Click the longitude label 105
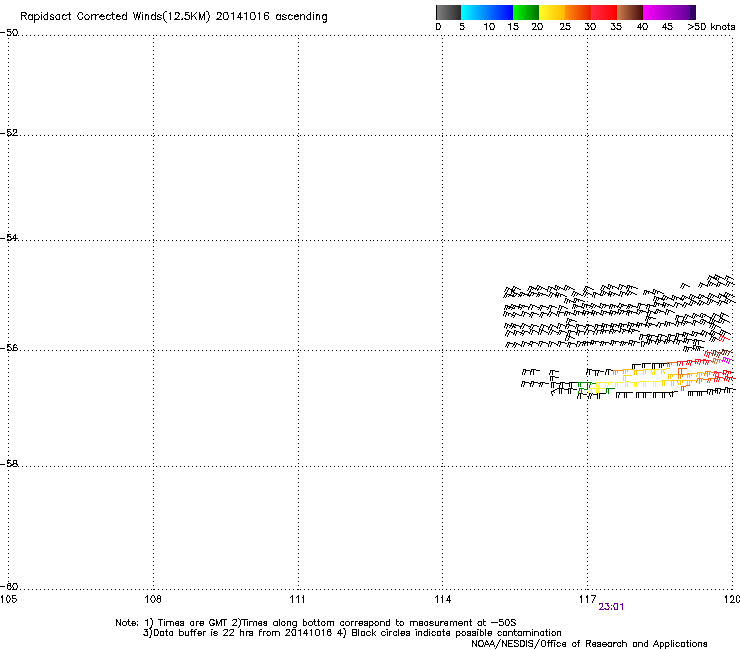The height and width of the screenshot is (650, 740). tap(9, 599)
